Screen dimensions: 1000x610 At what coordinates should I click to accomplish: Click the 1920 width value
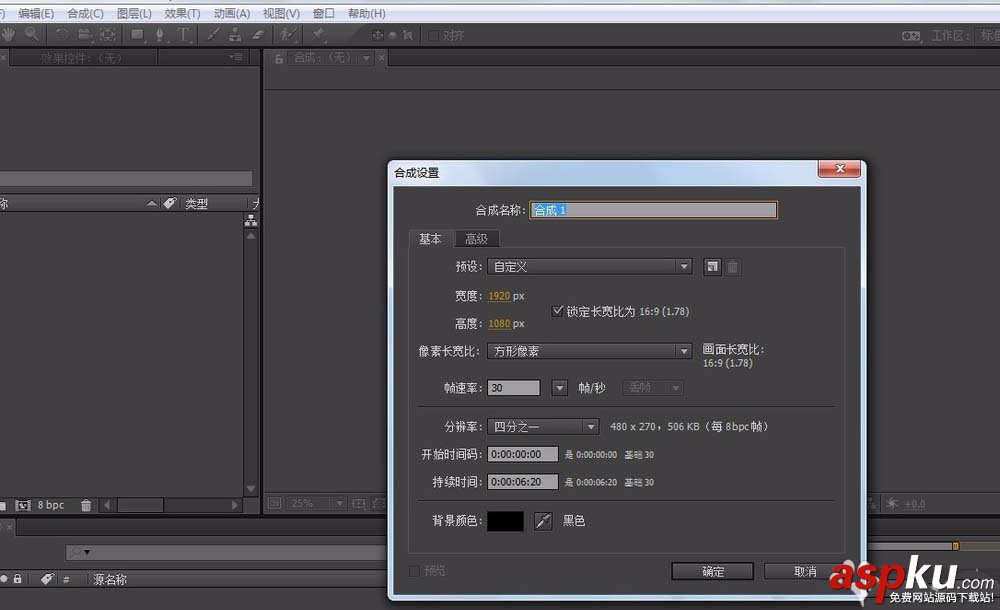coord(499,296)
